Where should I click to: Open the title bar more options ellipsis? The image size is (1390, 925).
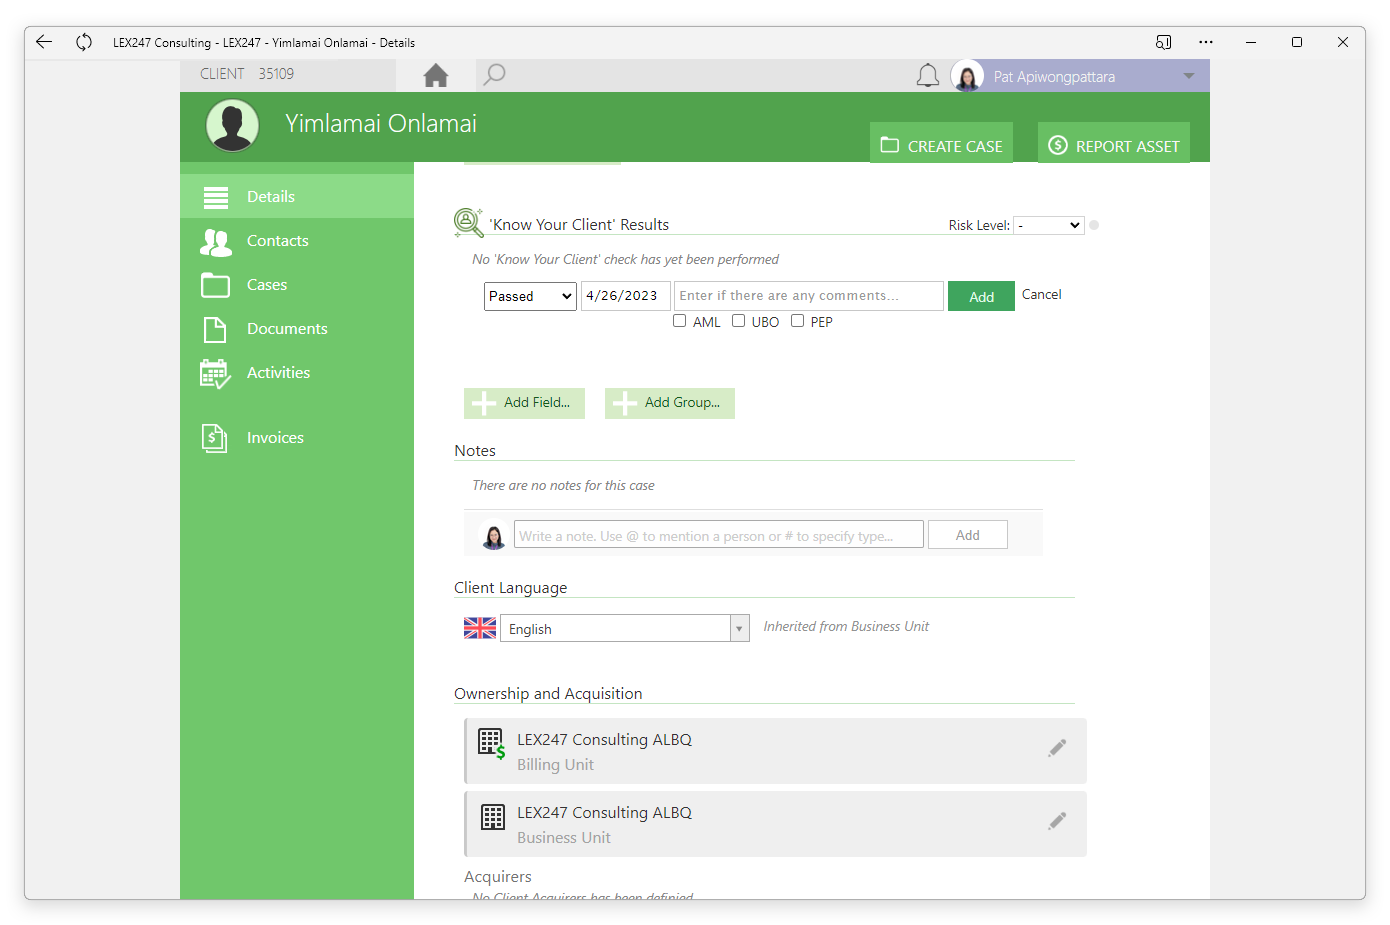[x=1206, y=42]
